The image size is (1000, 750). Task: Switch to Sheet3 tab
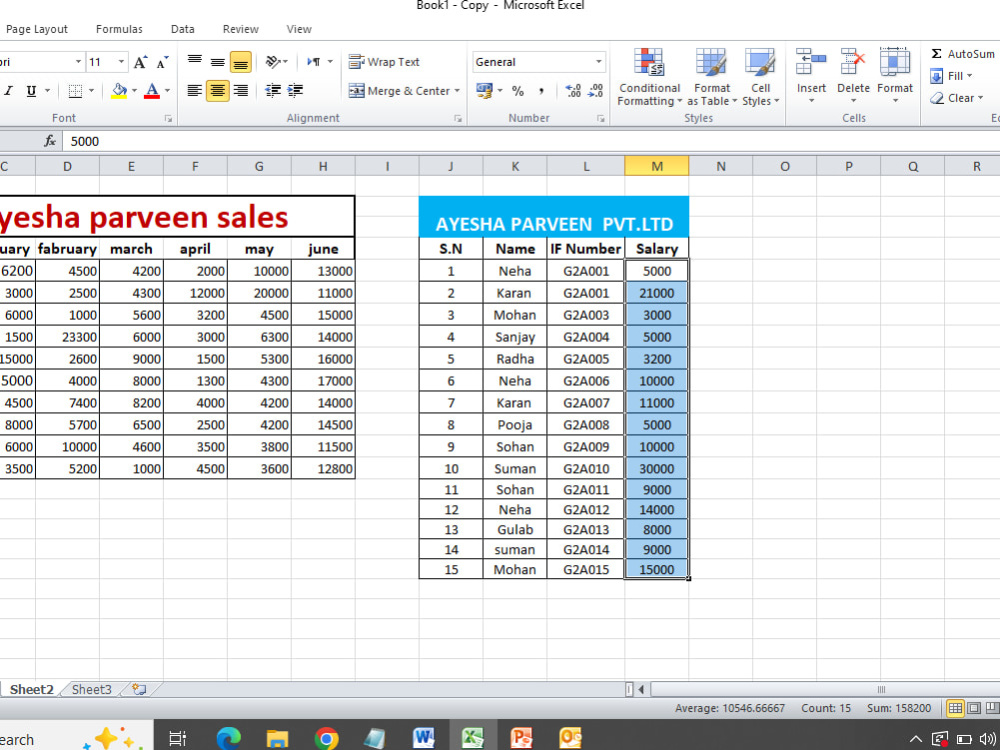[x=91, y=689]
